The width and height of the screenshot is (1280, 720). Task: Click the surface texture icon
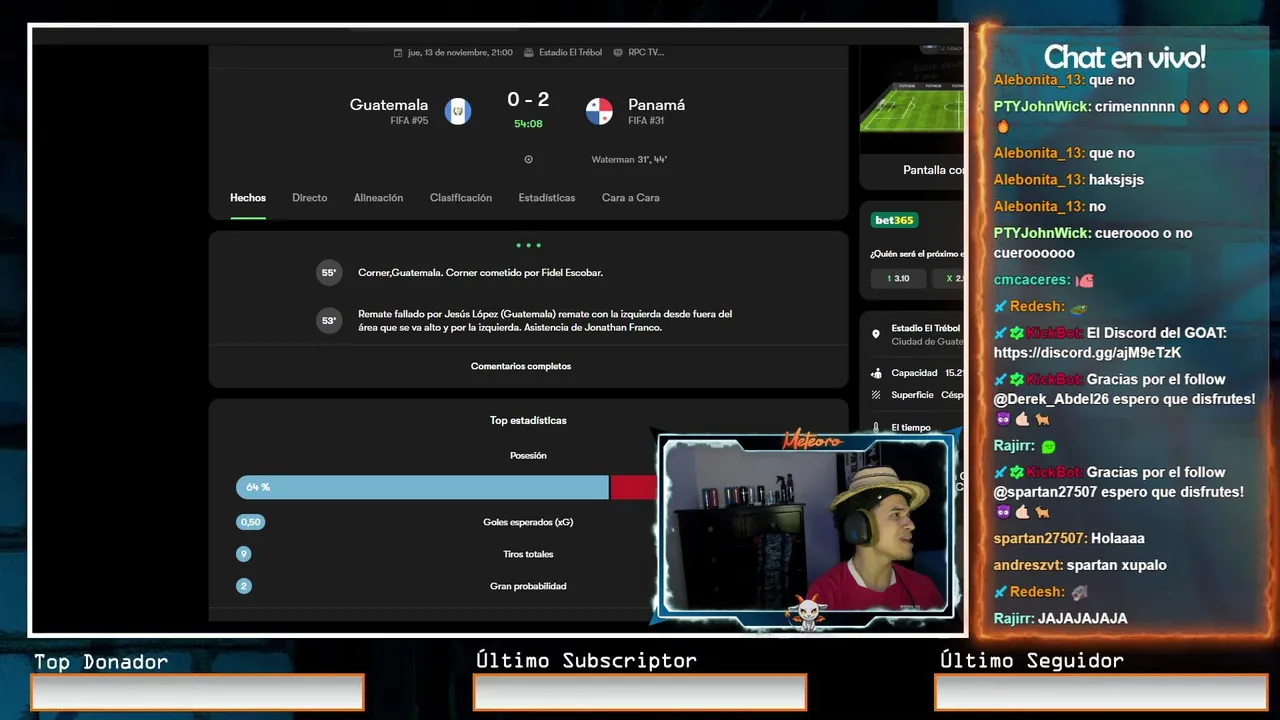[x=876, y=395]
